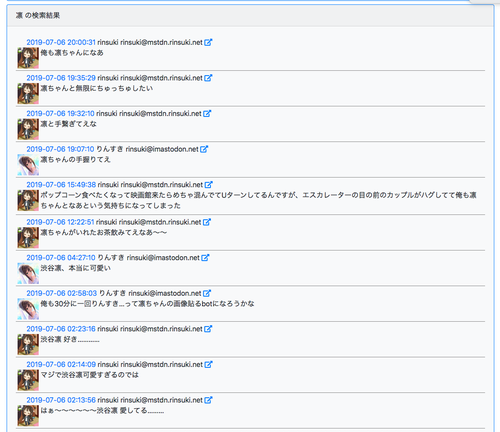Click post text "渋谷凛 好き"
This screenshot has height=432, width=500.
(x=70, y=339)
